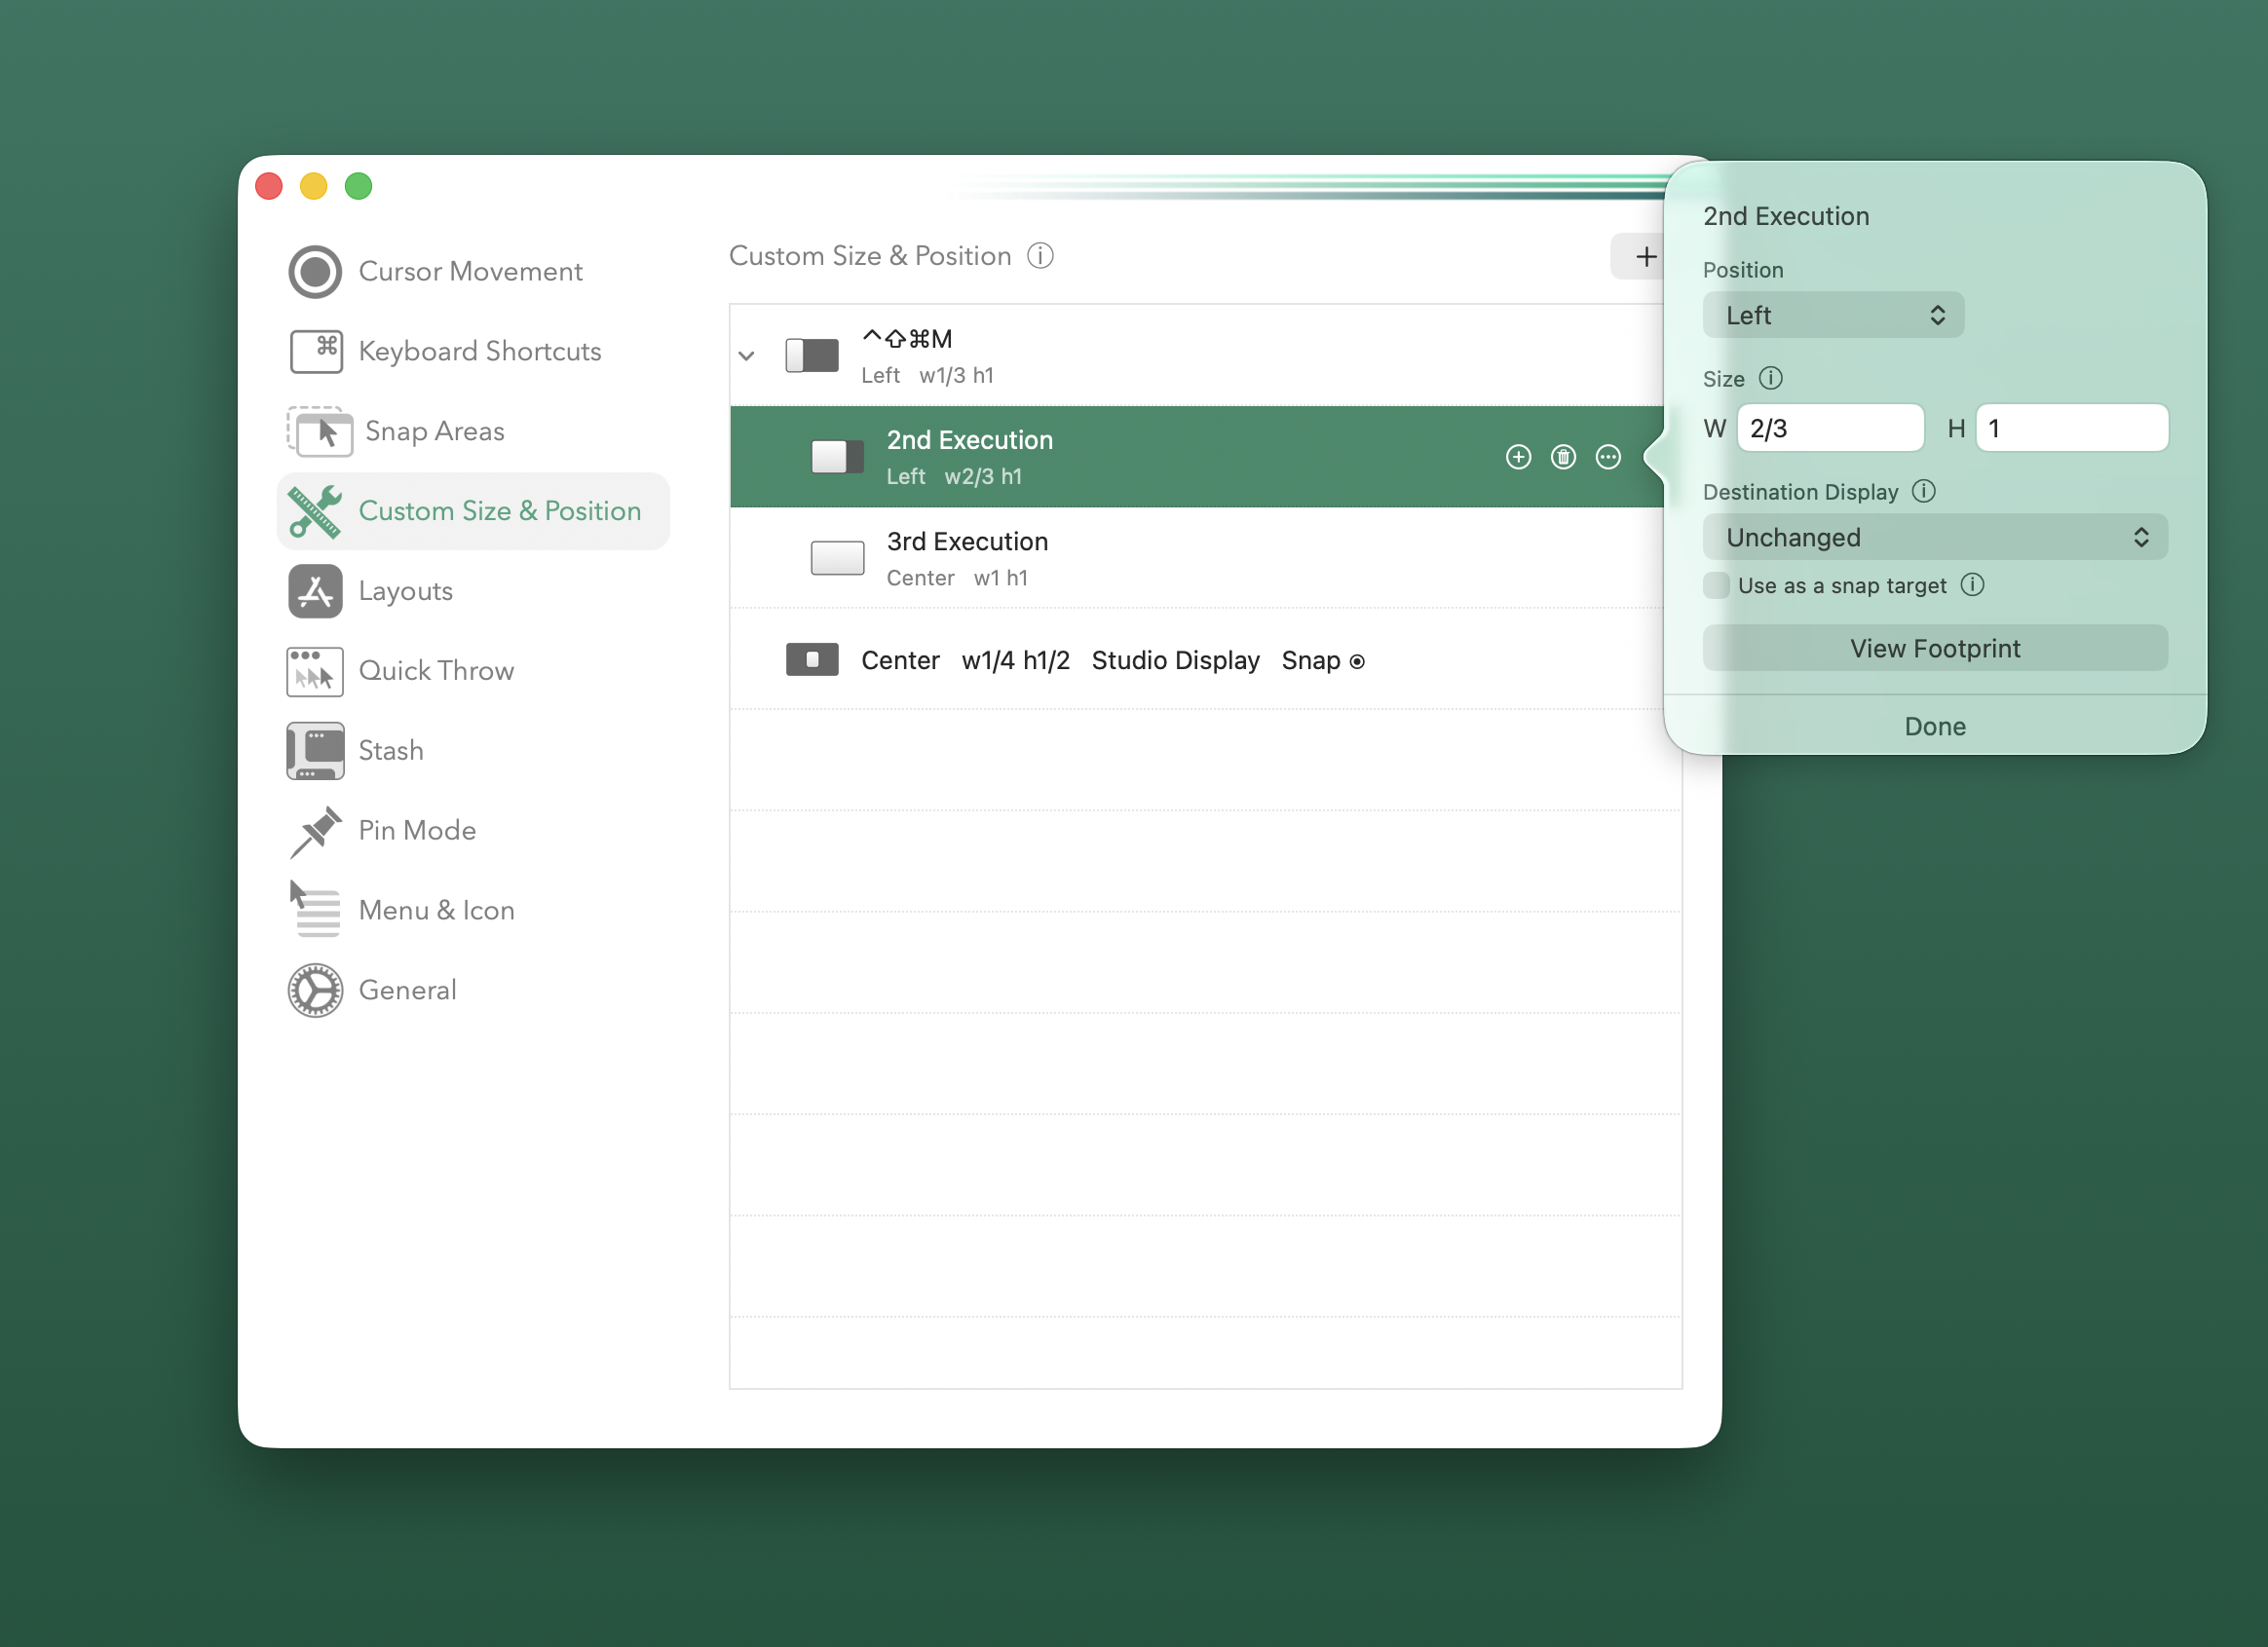Image resolution: width=2268 pixels, height=1647 pixels.
Task: Open Destination Display dropdown showing Unchanged
Action: click(1935, 537)
